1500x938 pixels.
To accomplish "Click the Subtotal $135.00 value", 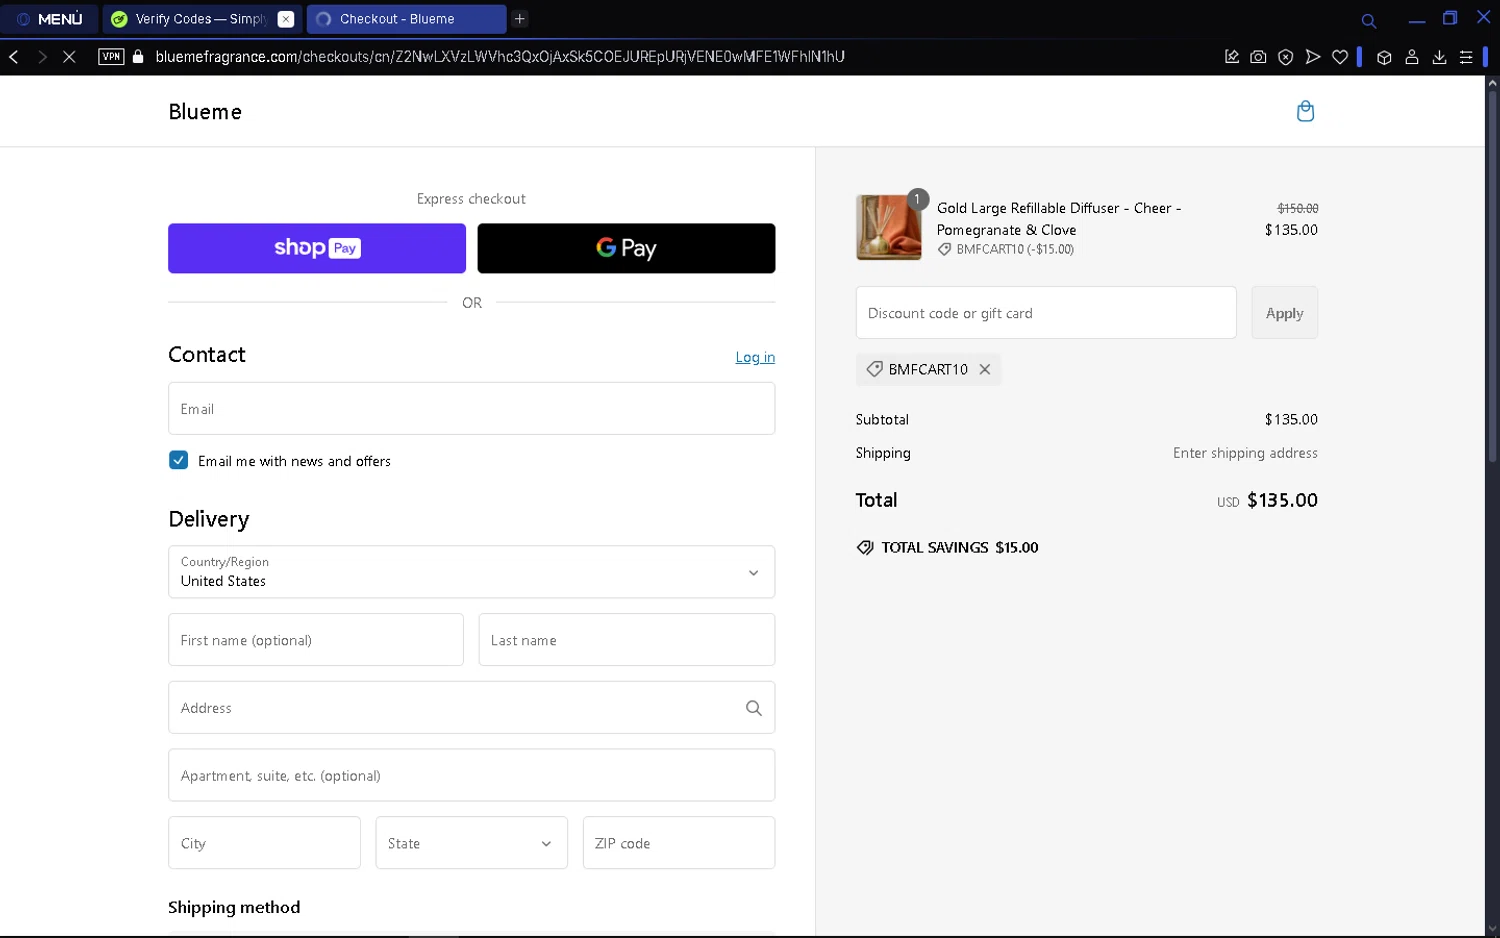I will 1291,419.
